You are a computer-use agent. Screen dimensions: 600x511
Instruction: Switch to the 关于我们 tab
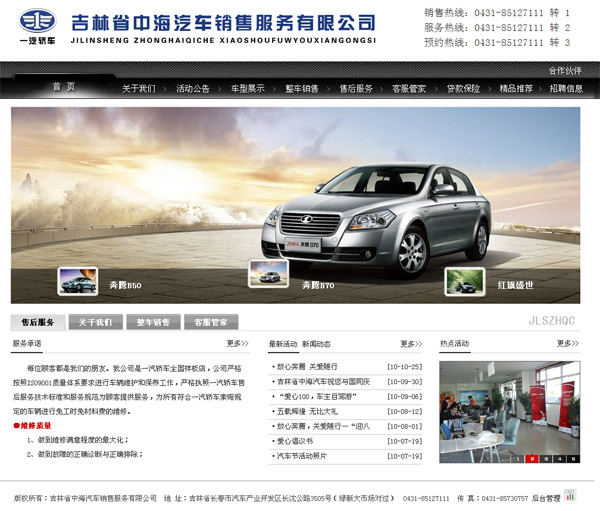pyautogui.click(x=96, y=322)
